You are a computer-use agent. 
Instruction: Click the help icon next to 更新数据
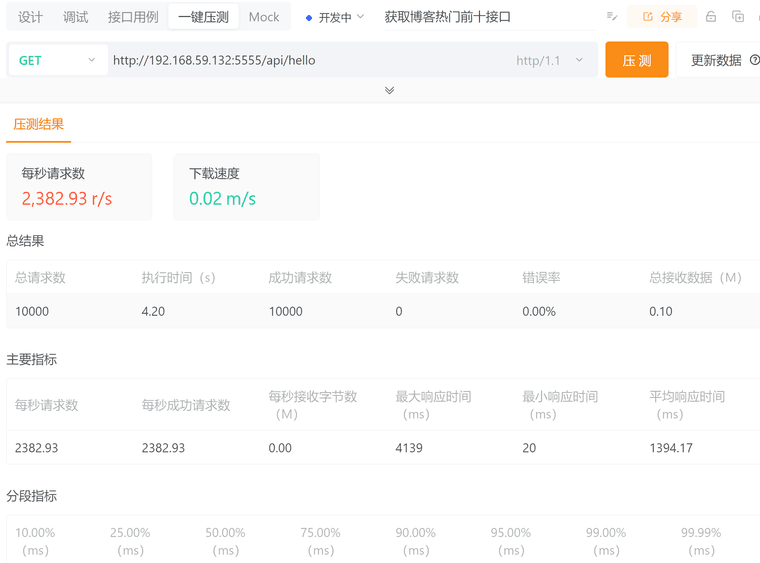[x=754, y=60]
